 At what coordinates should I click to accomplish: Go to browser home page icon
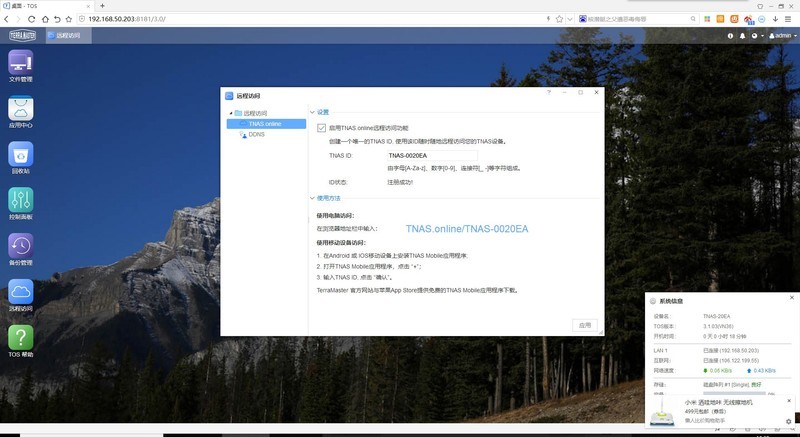(45, 19)
